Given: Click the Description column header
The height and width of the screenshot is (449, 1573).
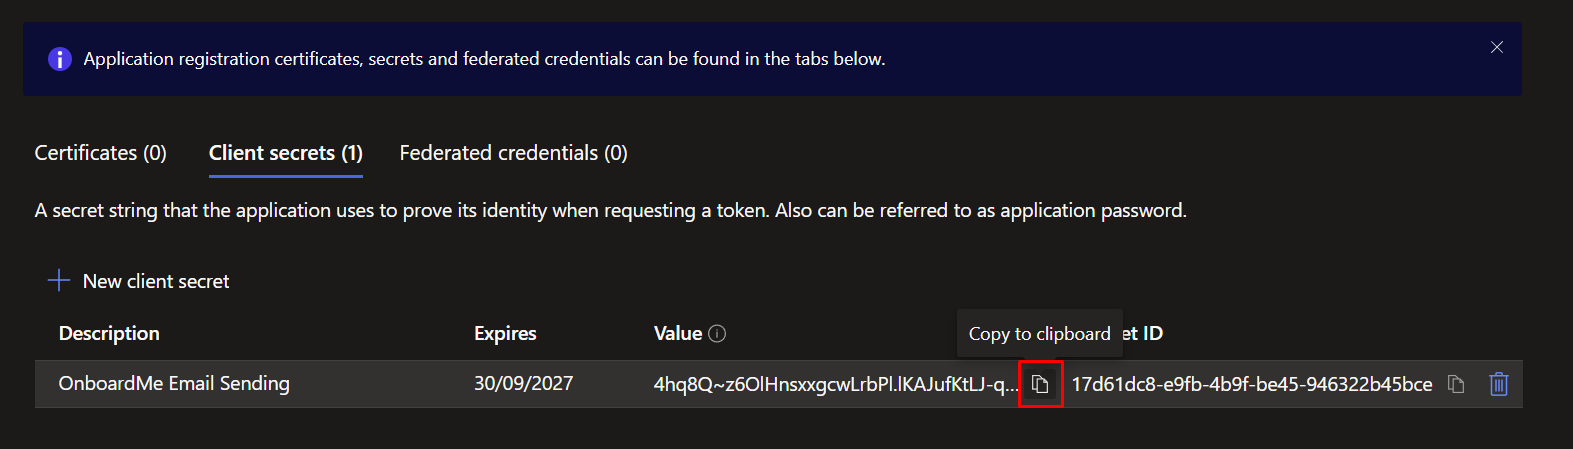Looking at the screenshot, I should 109,334.
